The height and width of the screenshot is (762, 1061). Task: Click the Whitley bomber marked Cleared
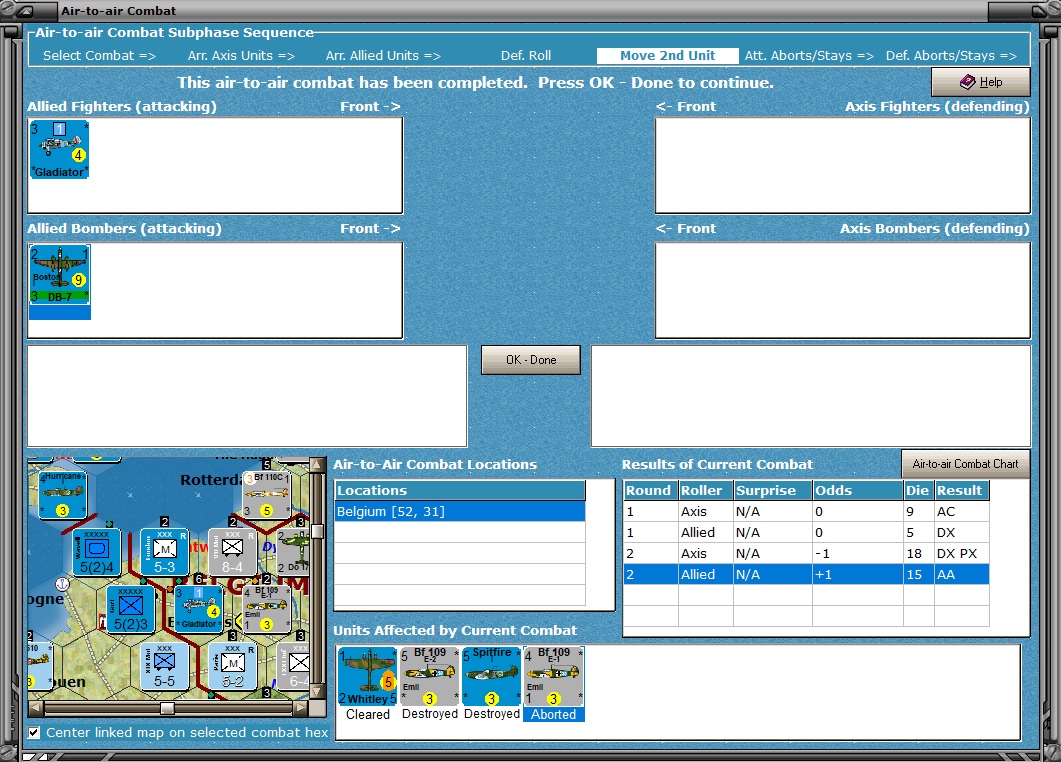[367, 676]
